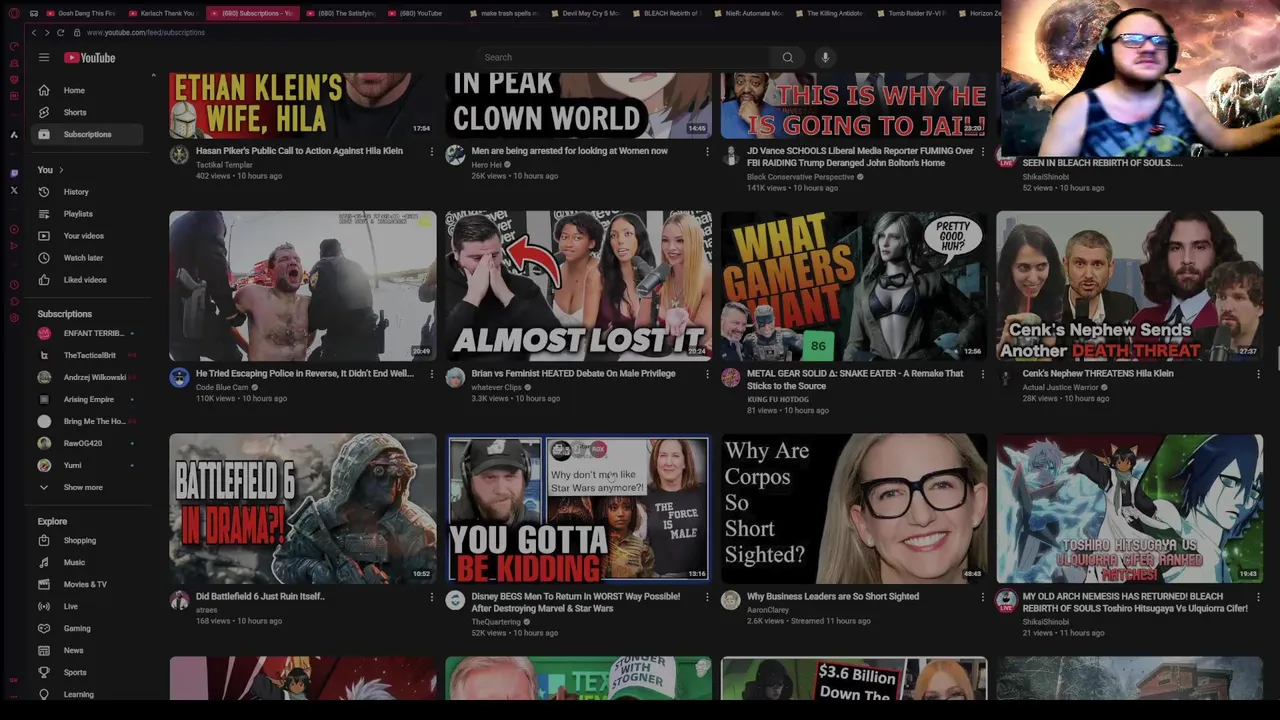Open options for Brian vs Feminist video
The height and width of the screenshot is (720, 1280).
point(707,375)
